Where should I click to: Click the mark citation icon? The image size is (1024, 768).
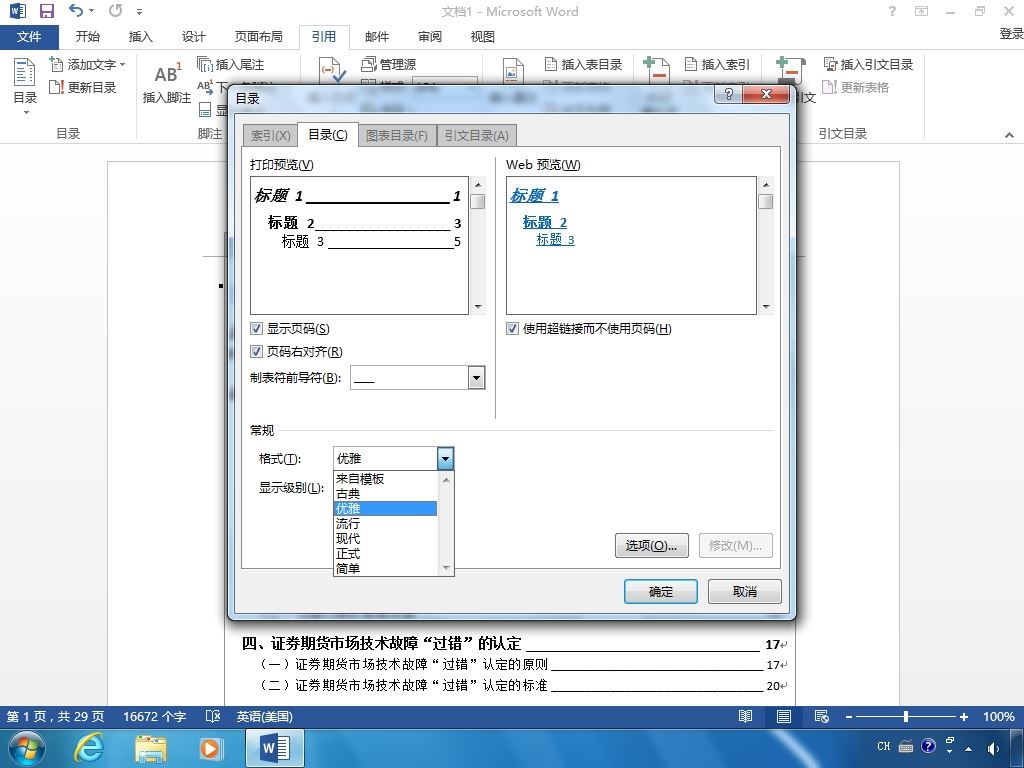tap(790, 70)
